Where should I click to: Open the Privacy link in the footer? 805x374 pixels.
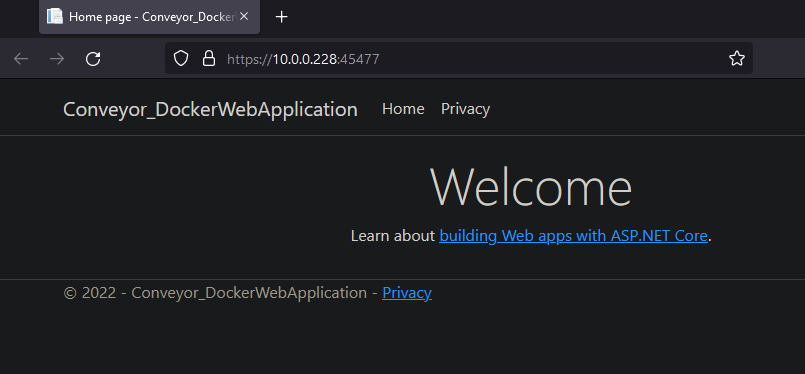pyautogui.click(x=407, y=293)
